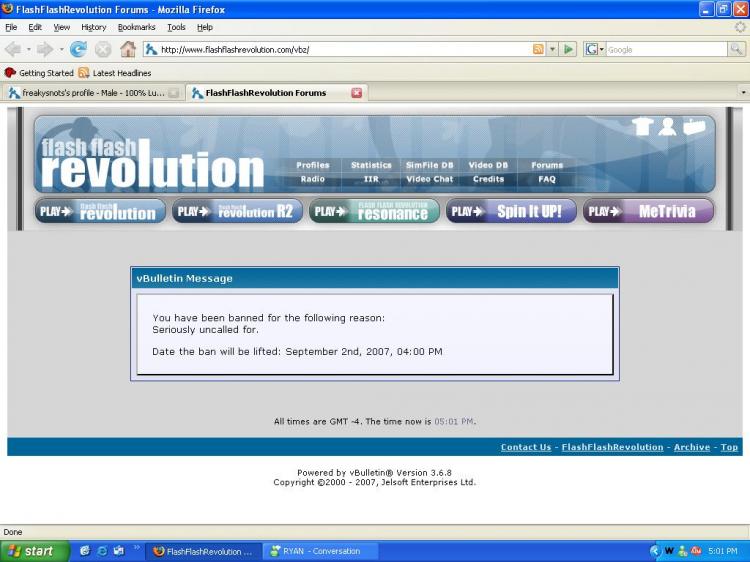Image resolution: width=750 pixels, height=562 pixels.
Task: Click the Back navigation arrow
Action: point(12,49)
